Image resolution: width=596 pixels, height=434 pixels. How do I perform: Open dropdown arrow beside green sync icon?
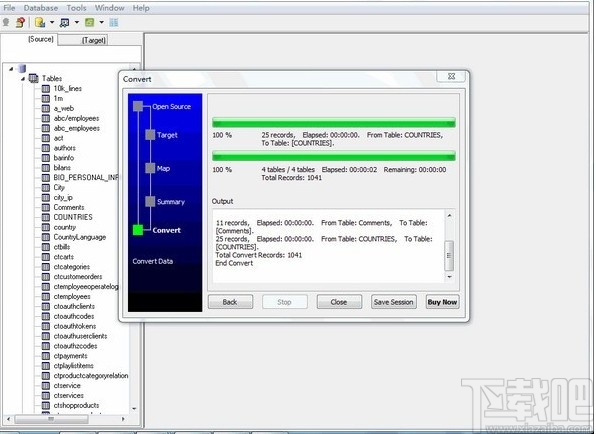click(101, 22)
